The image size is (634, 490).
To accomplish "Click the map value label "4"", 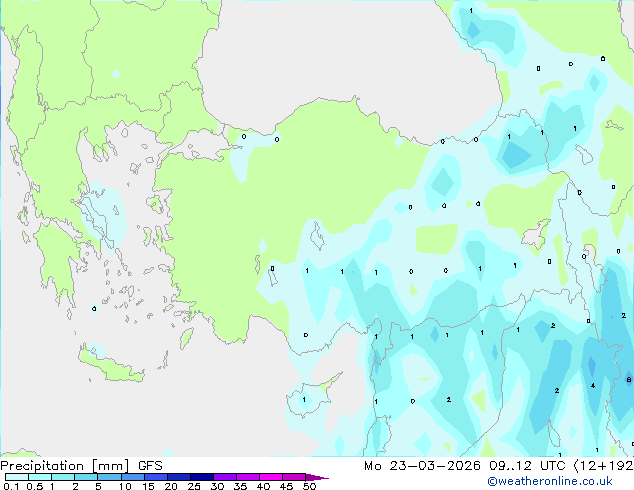I will pos(593,386).
